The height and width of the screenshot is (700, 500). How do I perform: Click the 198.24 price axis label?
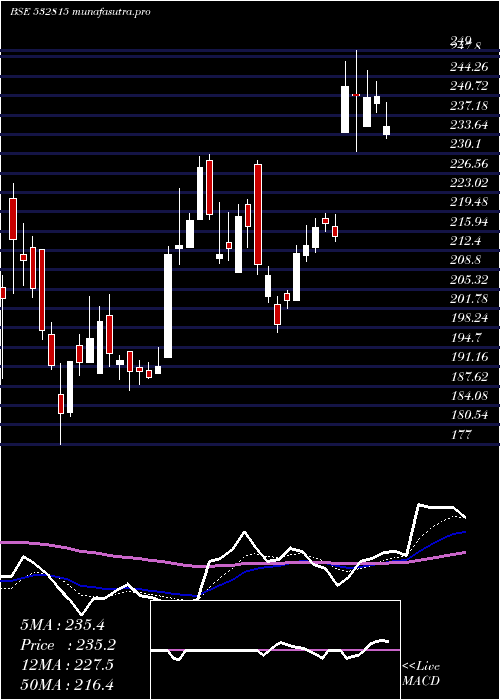pyautogui.click(x=470, y=318)
